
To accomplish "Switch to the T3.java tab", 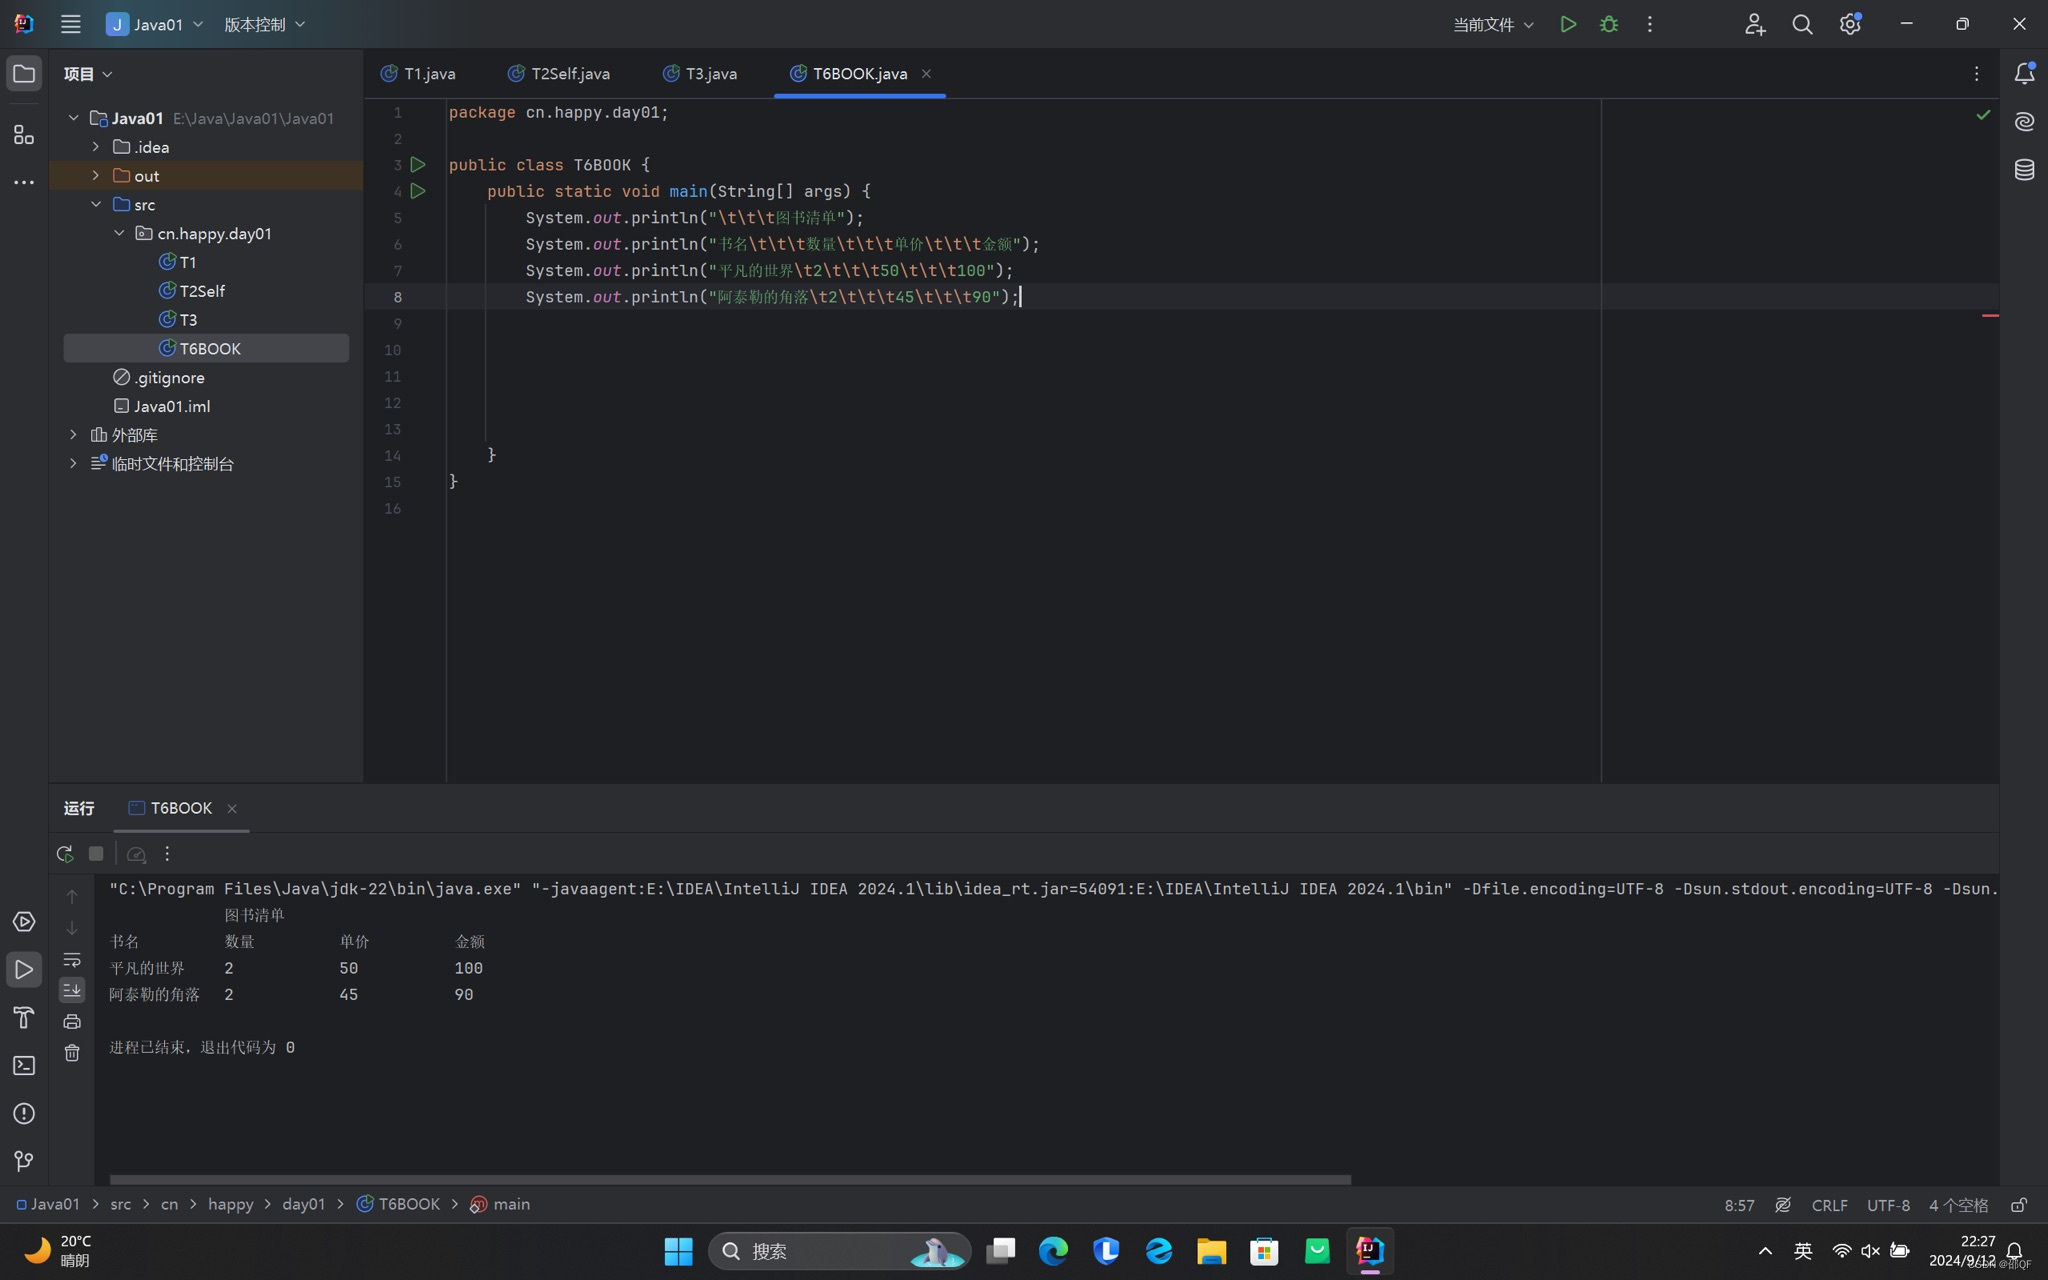I will [700, 74].
